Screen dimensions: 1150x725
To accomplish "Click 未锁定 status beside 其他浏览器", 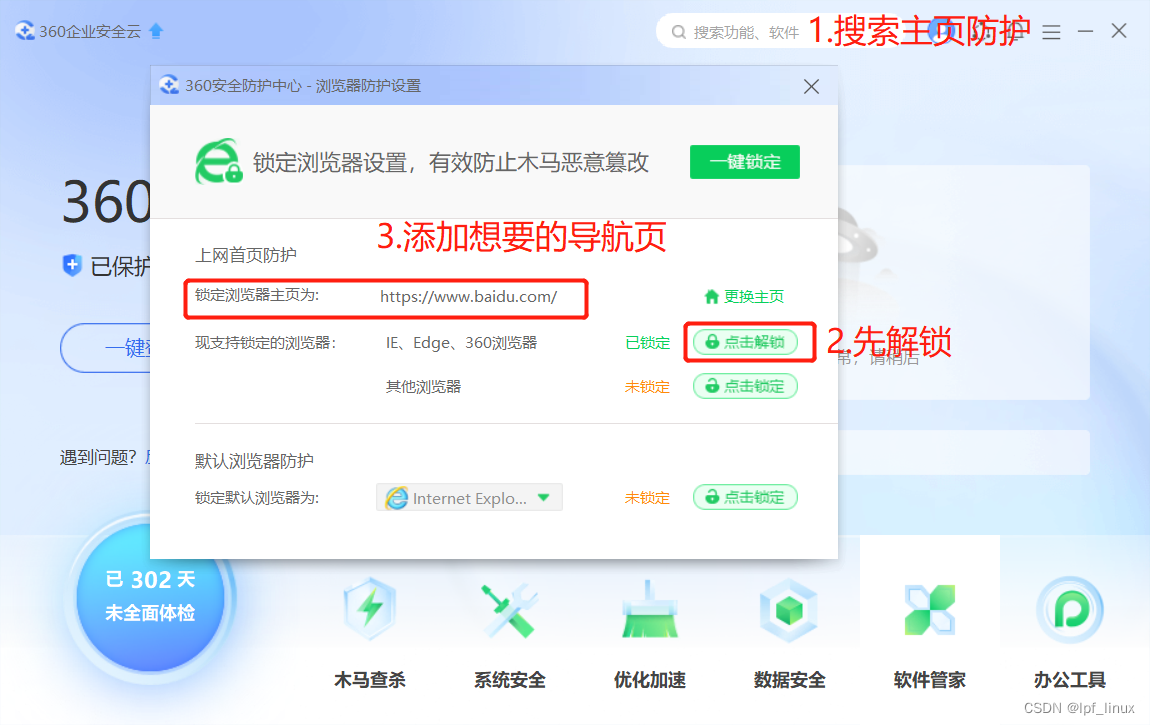I will [x=648, y=386].
